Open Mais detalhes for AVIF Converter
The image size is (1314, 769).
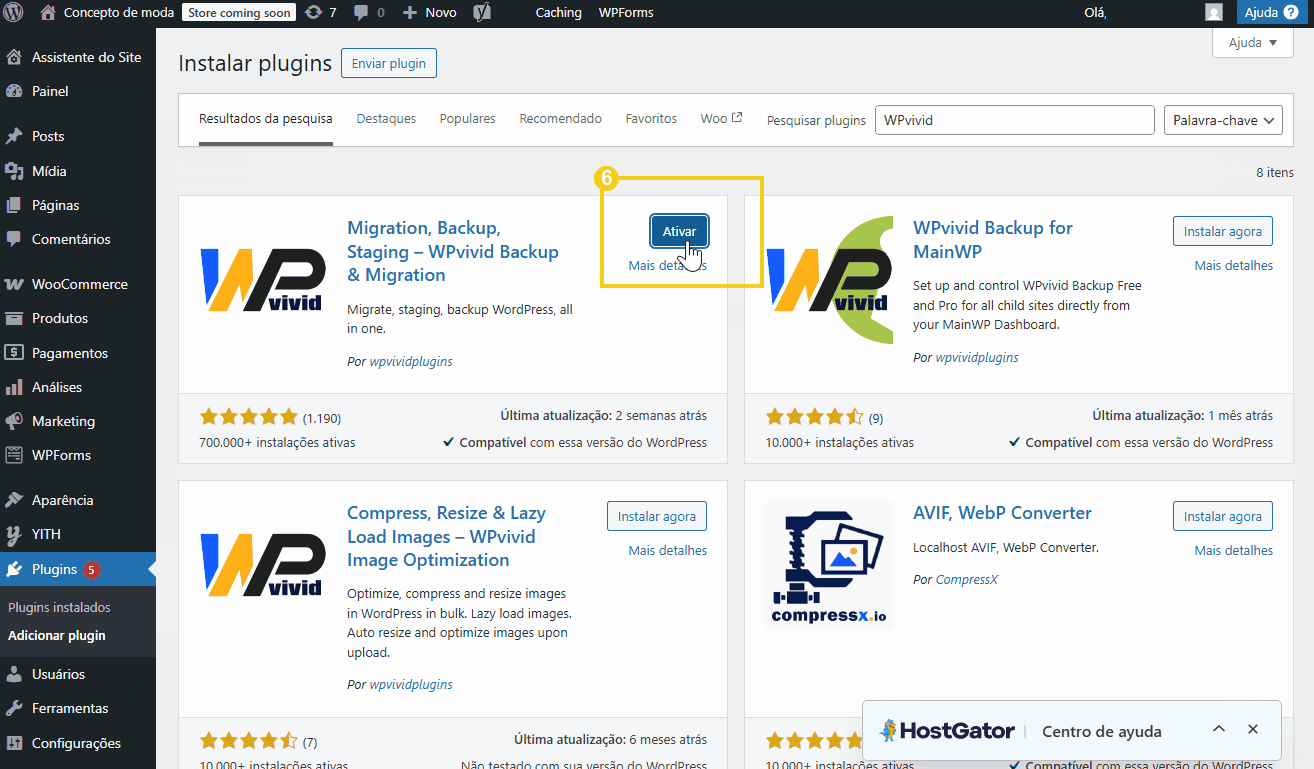pyautogui.click(x=1233, y=550)
